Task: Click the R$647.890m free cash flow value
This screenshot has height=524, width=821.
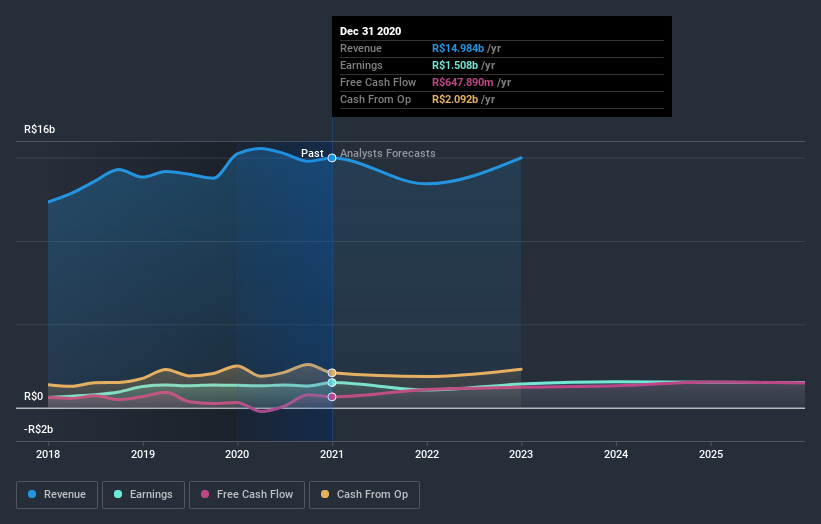Action: (463, 82)
